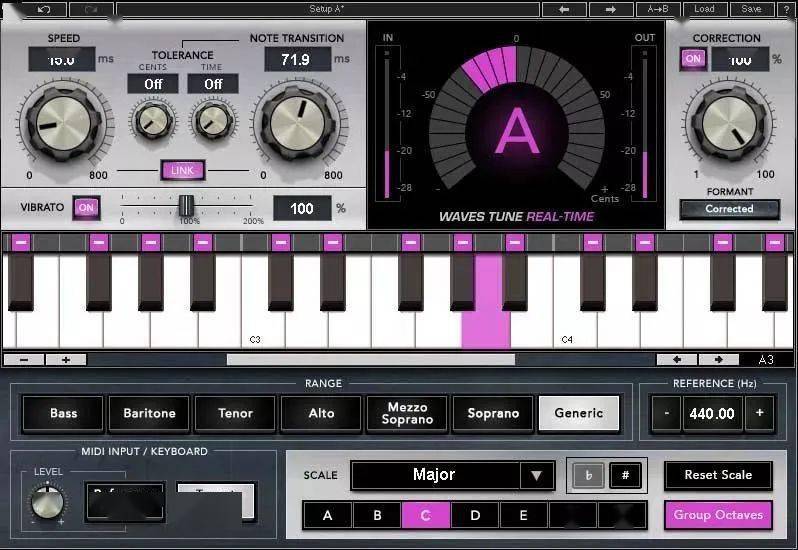The height and width of the screenshot is (550, 798).
Task: Toggle the marker above the A#3 black key
Action: [515, 243]
